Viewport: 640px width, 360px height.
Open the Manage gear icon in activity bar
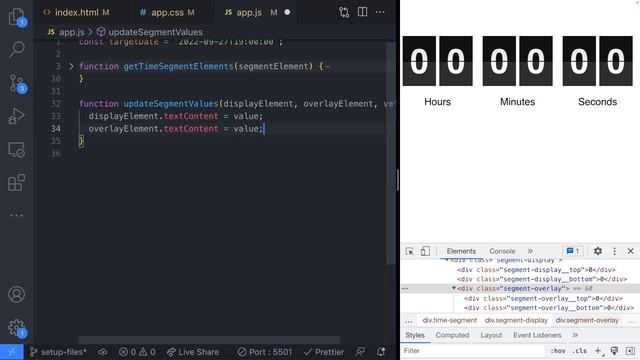(16, 327)
